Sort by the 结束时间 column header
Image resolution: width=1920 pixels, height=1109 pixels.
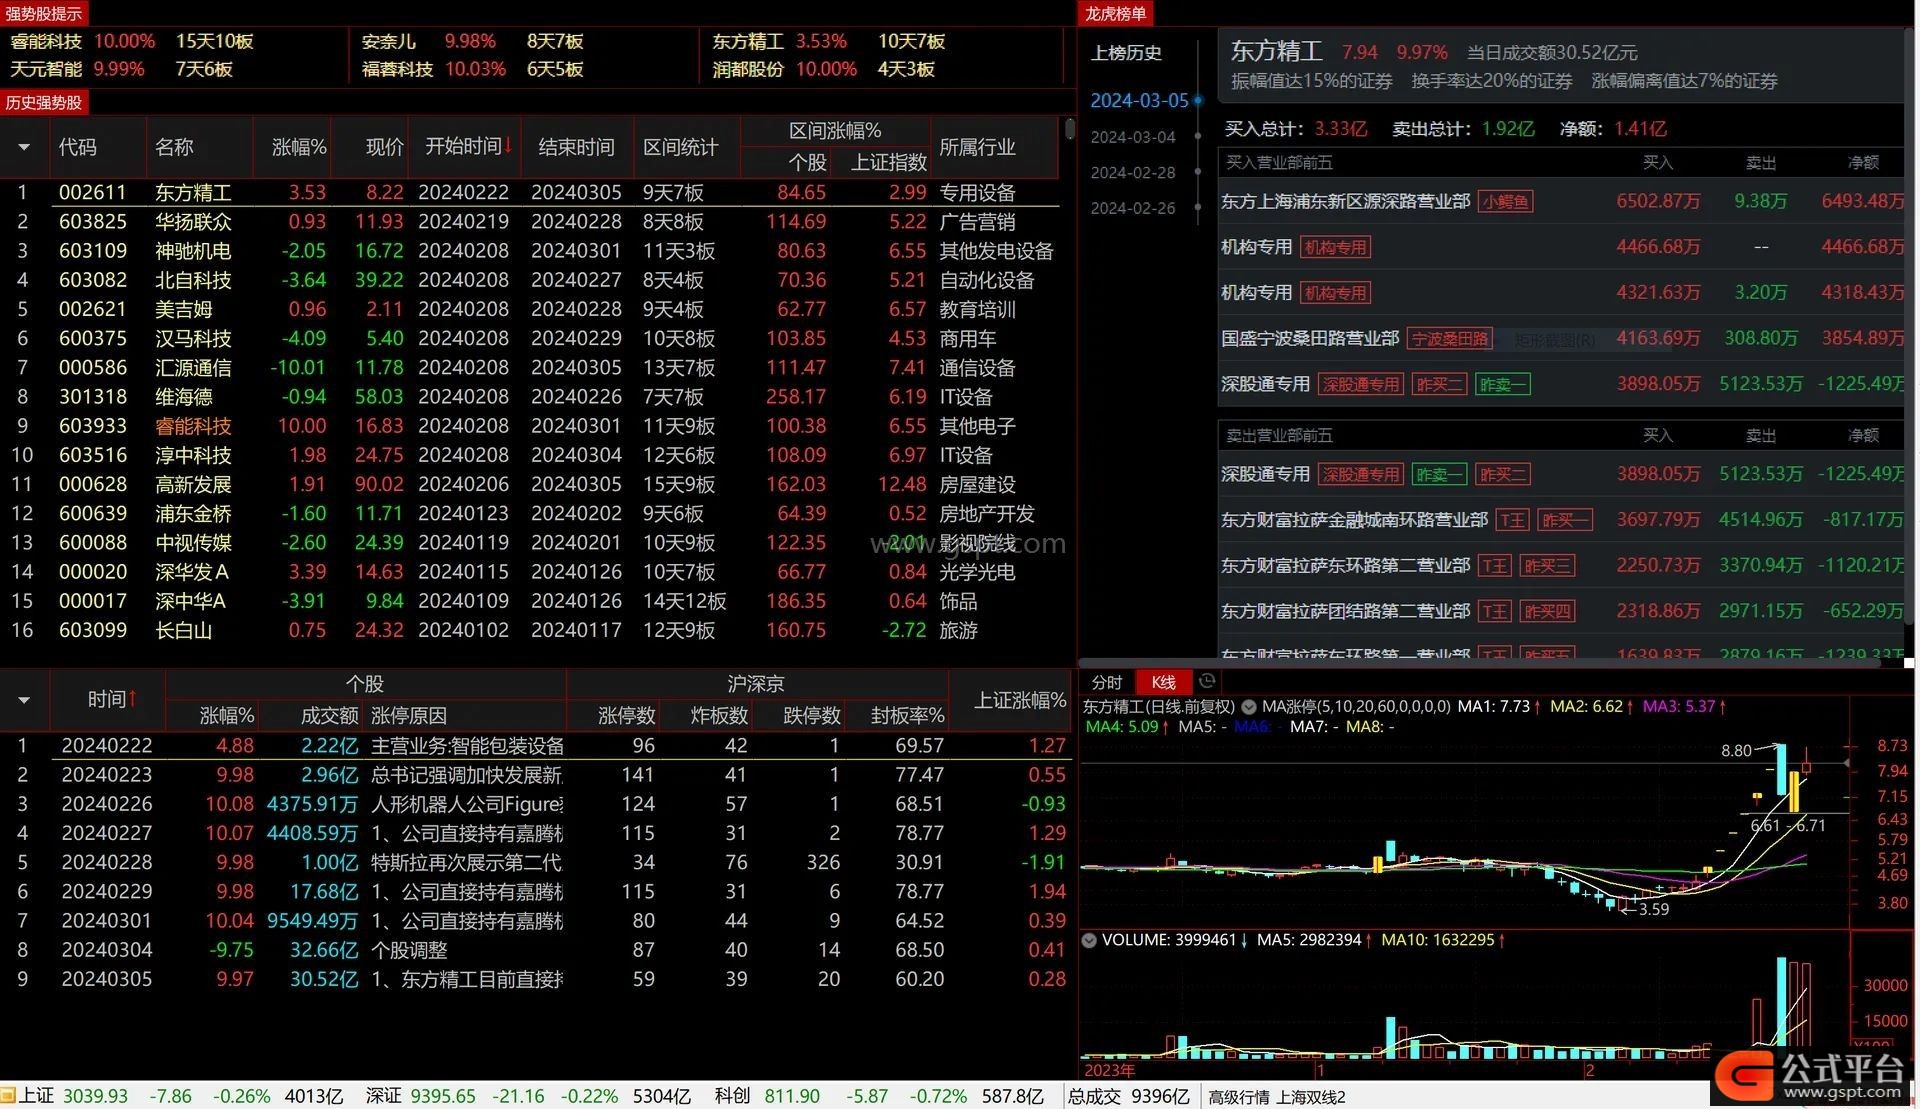pyautogui.click(x=576, y=147)
